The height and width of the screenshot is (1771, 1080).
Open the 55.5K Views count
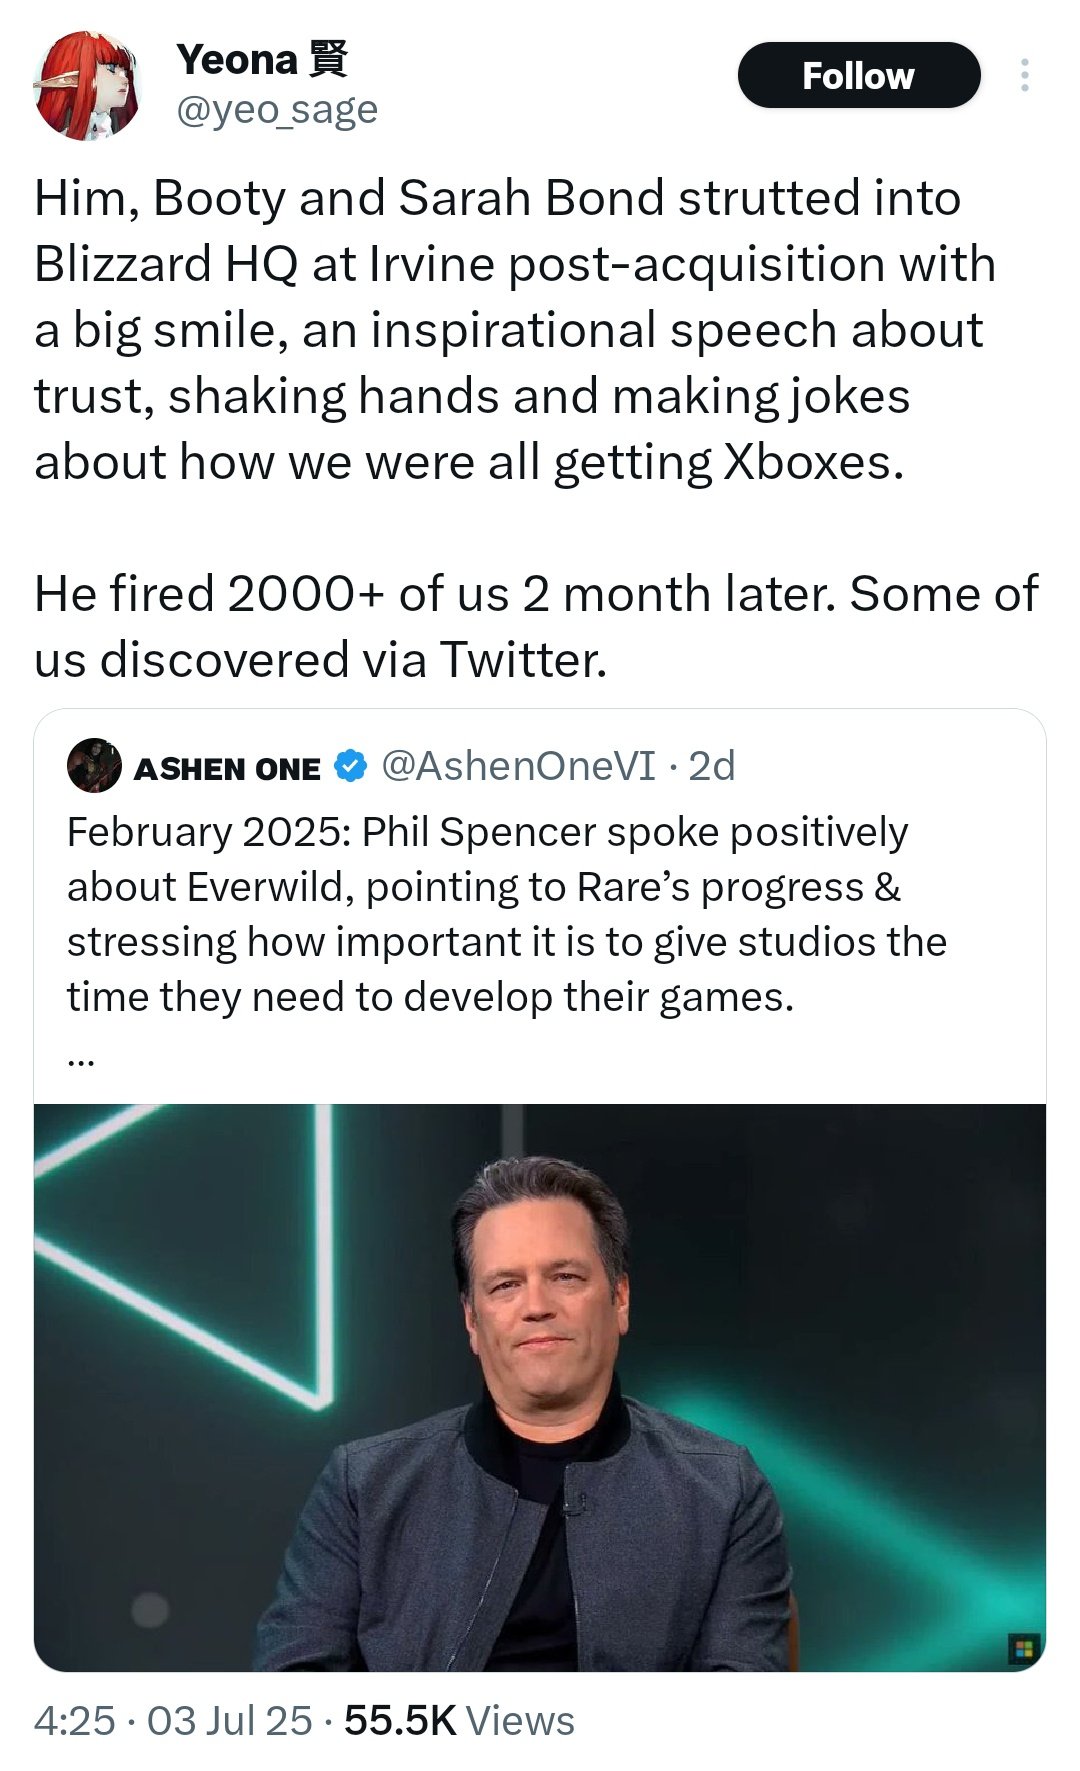(x=459, y=1721)
